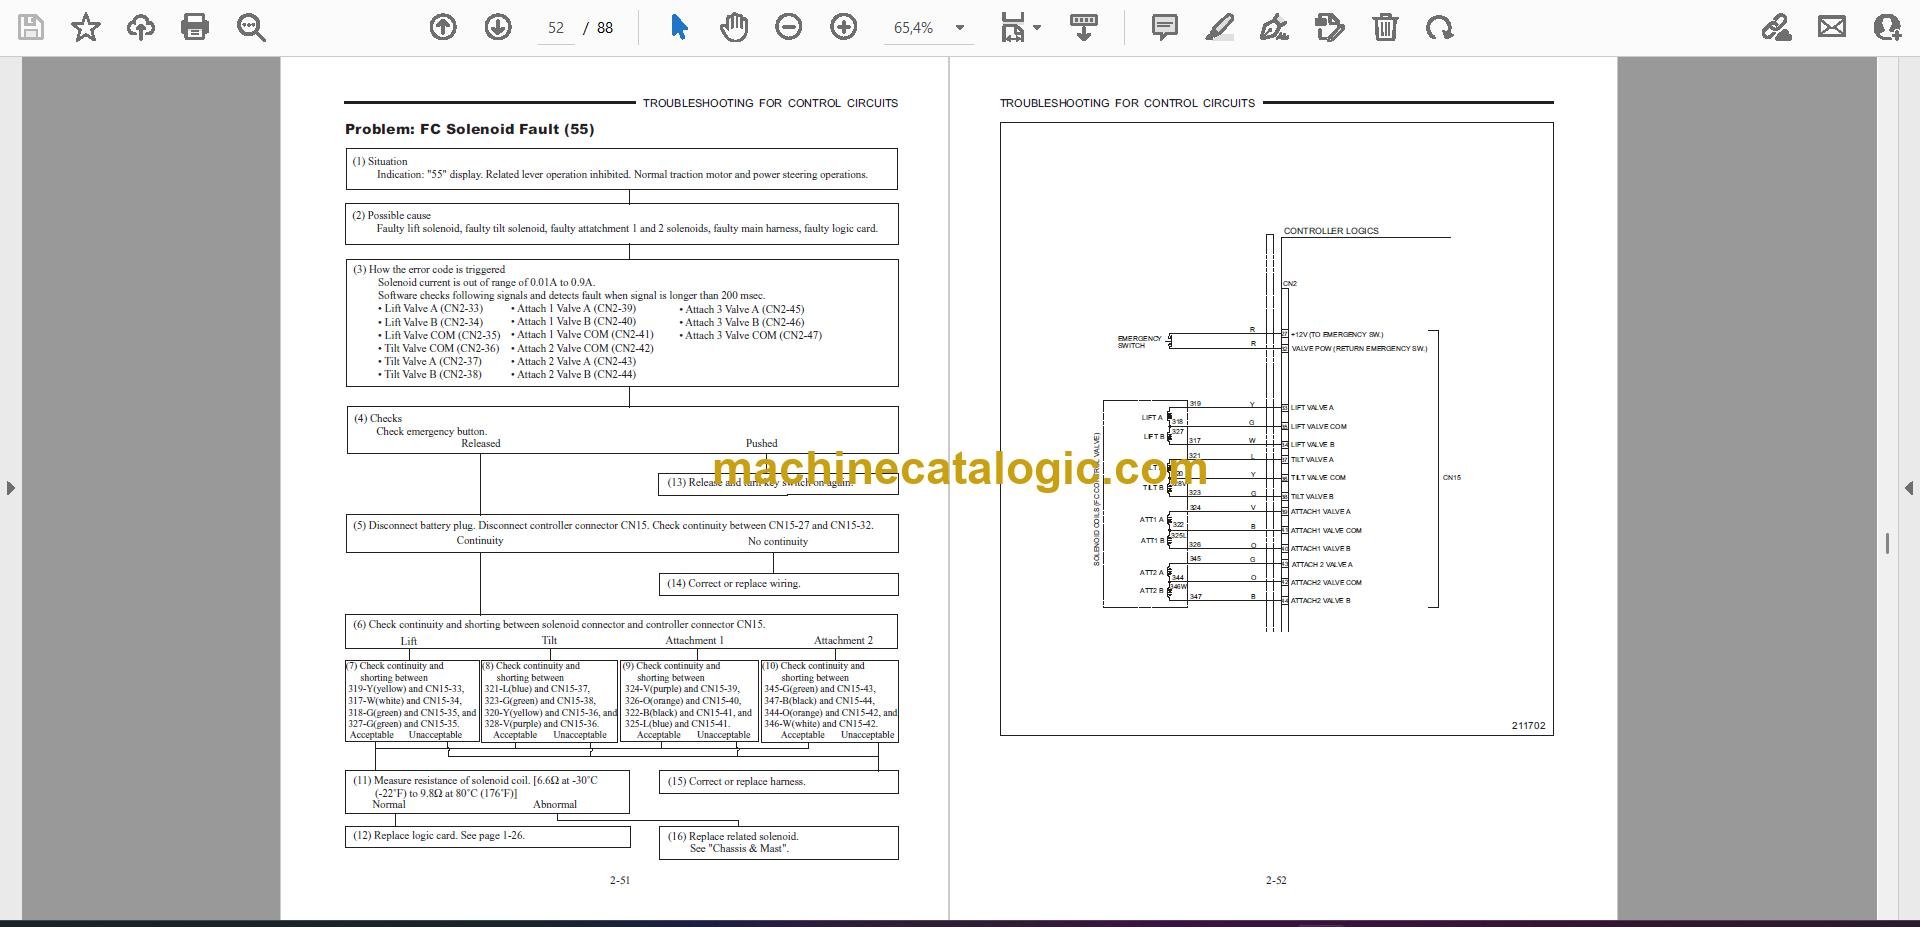Click '(2) Possible cause' text
The width and height of the screenshot is (1920, 927).
[391, 215]
